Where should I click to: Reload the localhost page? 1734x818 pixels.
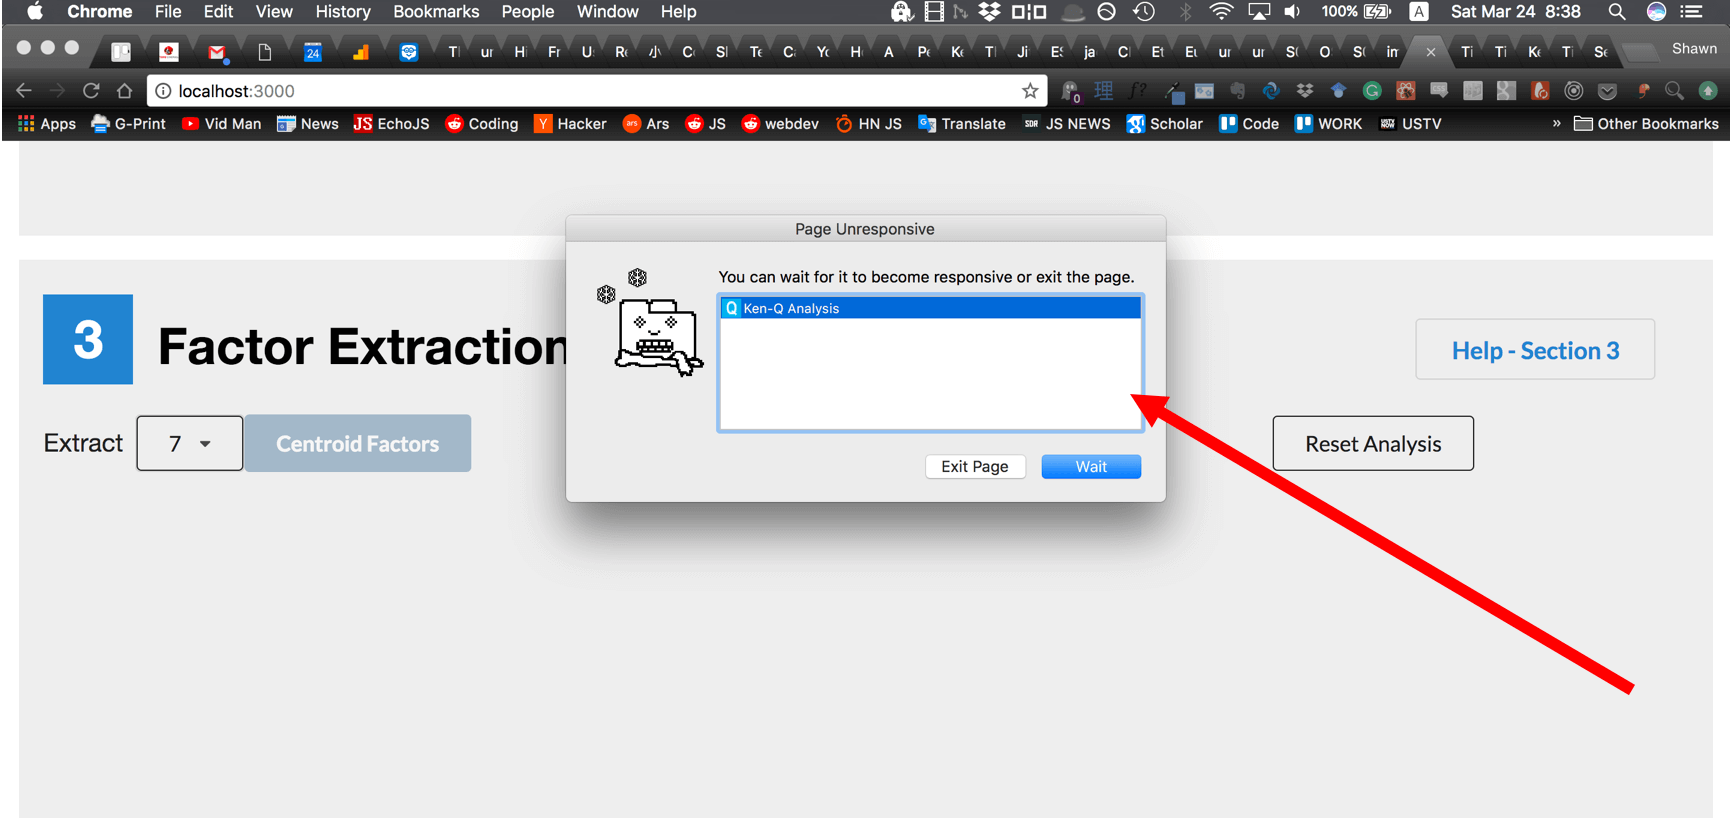point(91,91)
